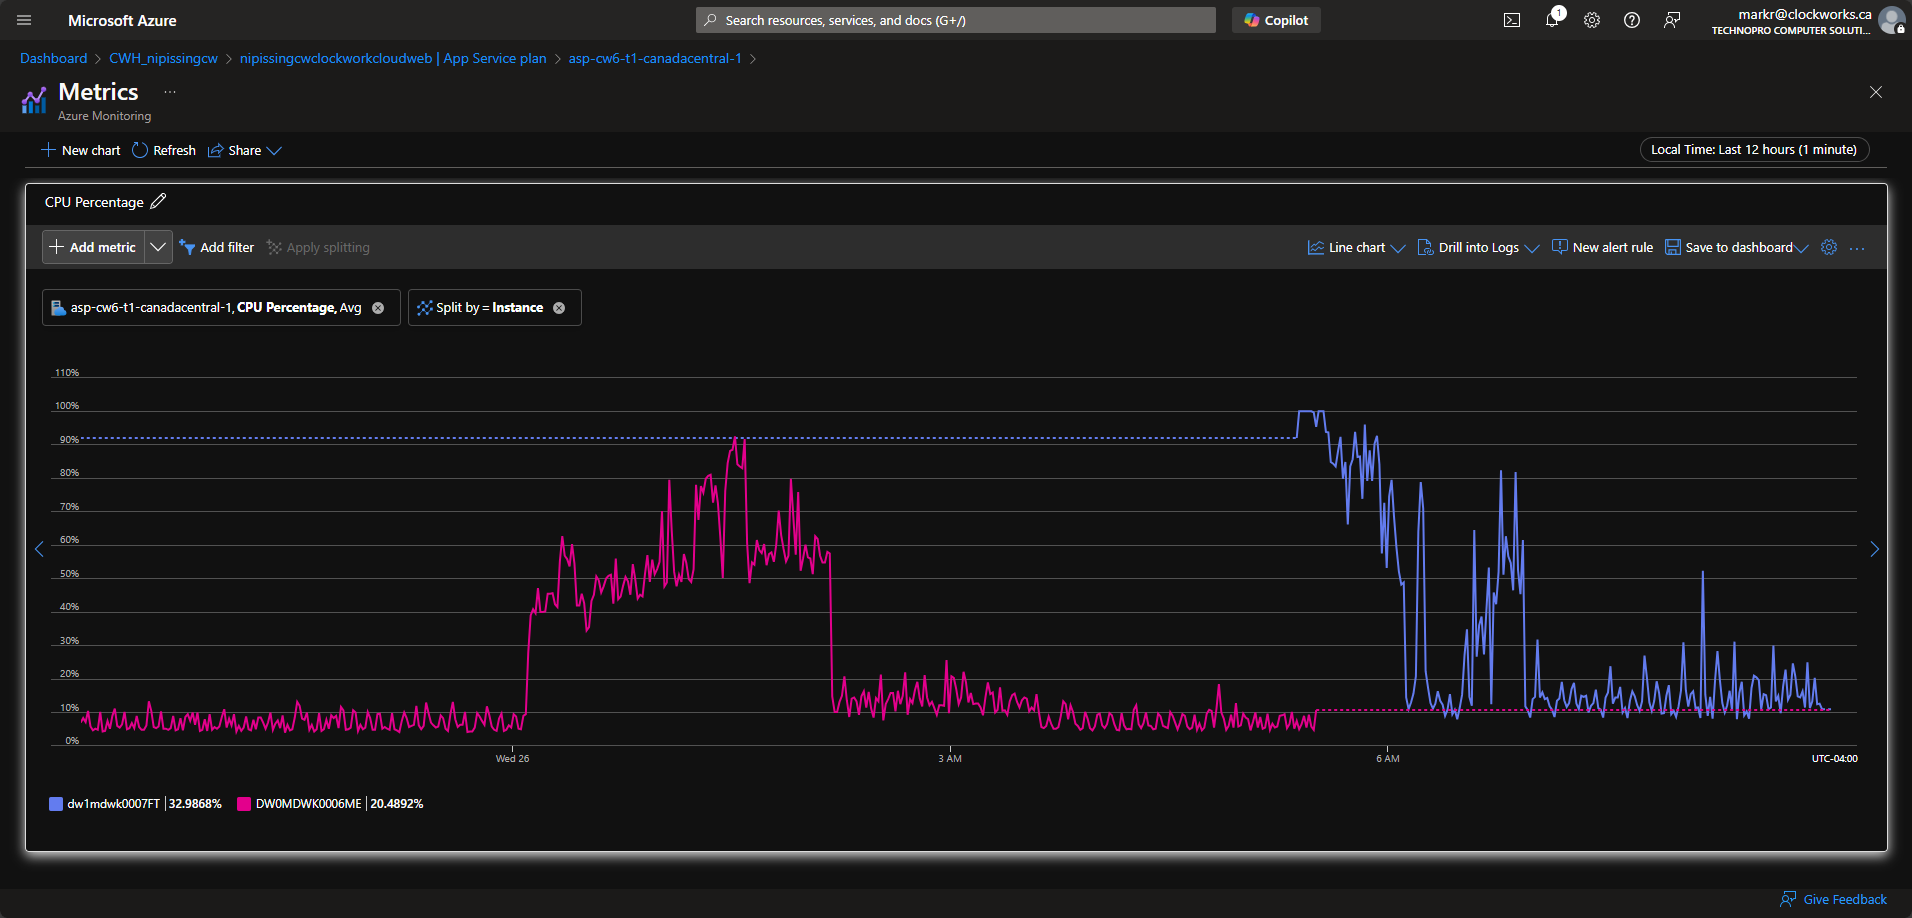The height and width of the screenshot is (918, 1912).
Task: Go to the Dashboard breadcrumb
Action: pos(53,58)
